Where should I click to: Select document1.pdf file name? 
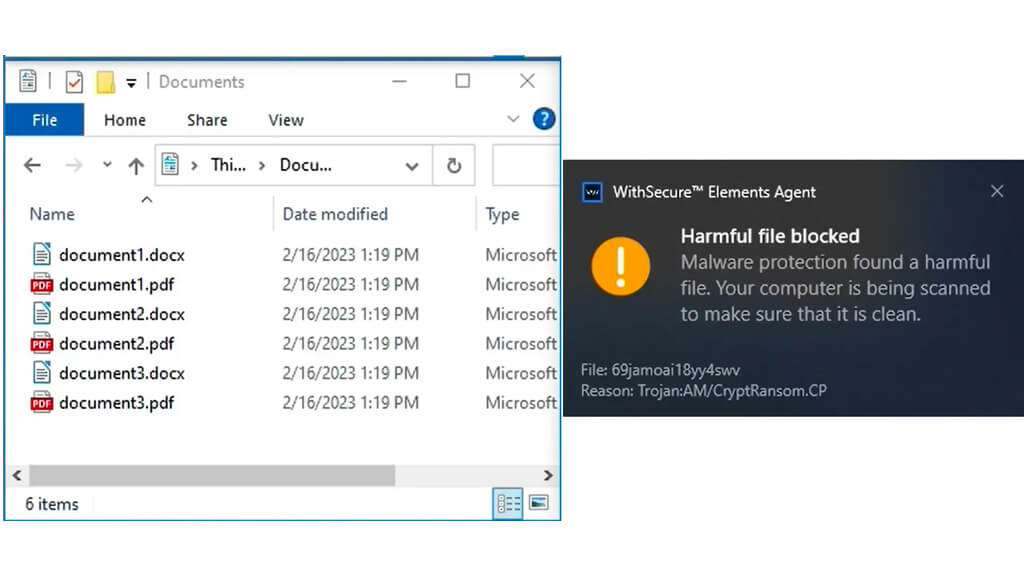coord(116,285)
